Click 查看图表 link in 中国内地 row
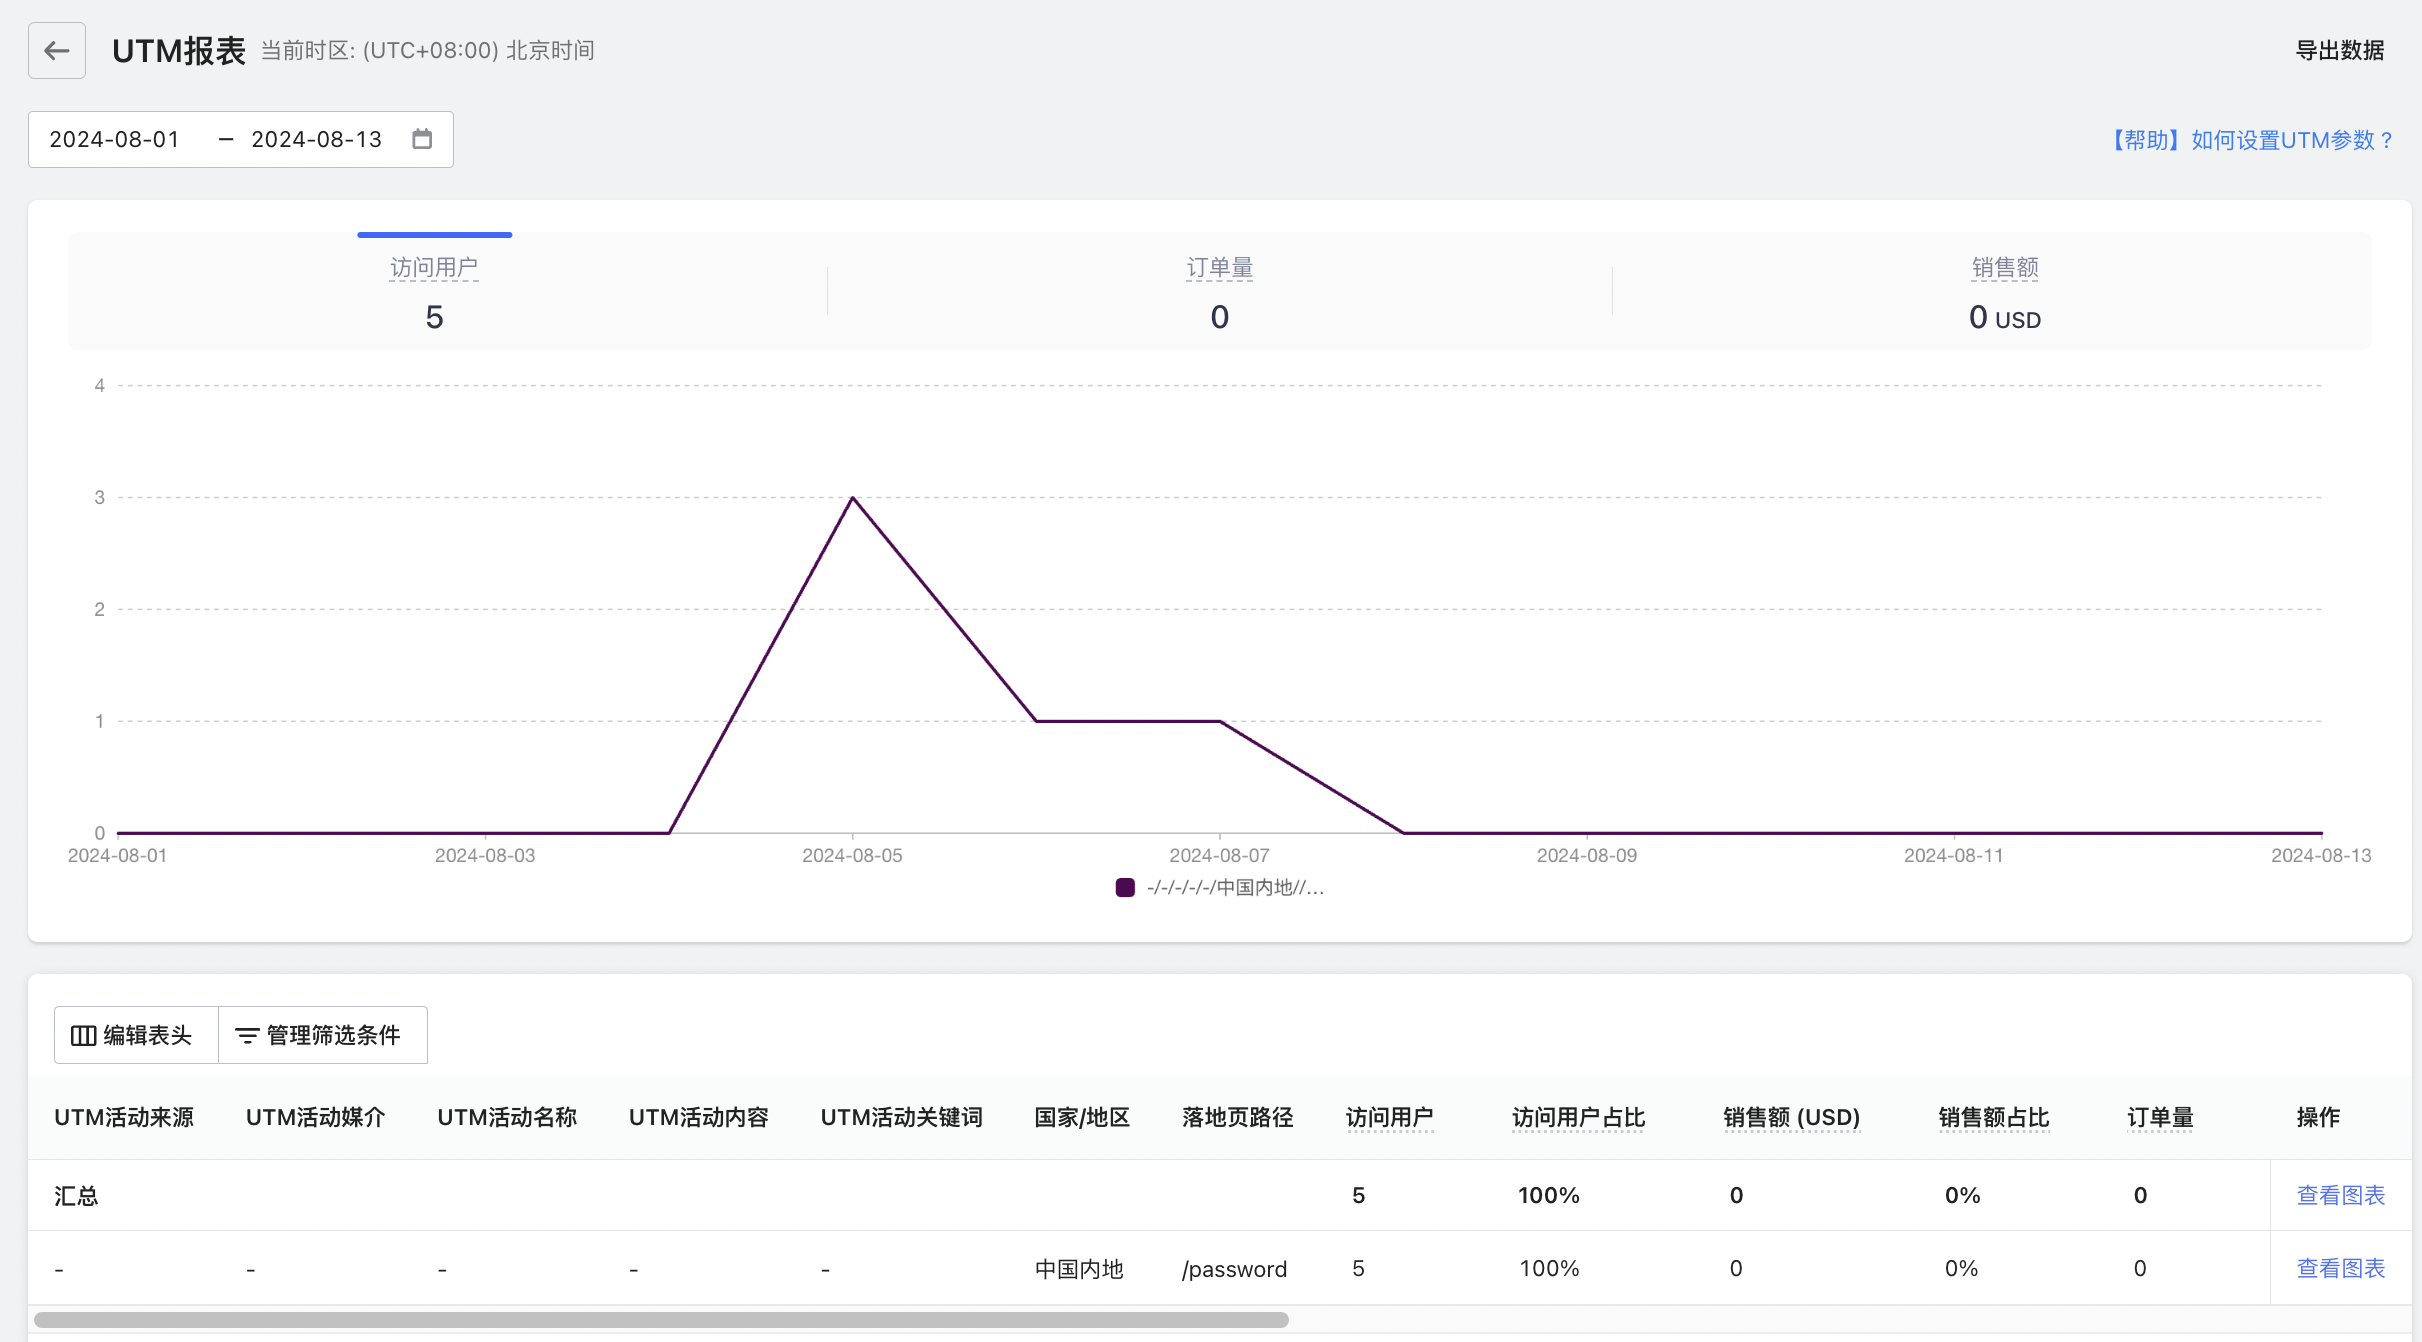Image resolution: width=2422 pixels, height=1342 pixels. tap(2340, 1268)
